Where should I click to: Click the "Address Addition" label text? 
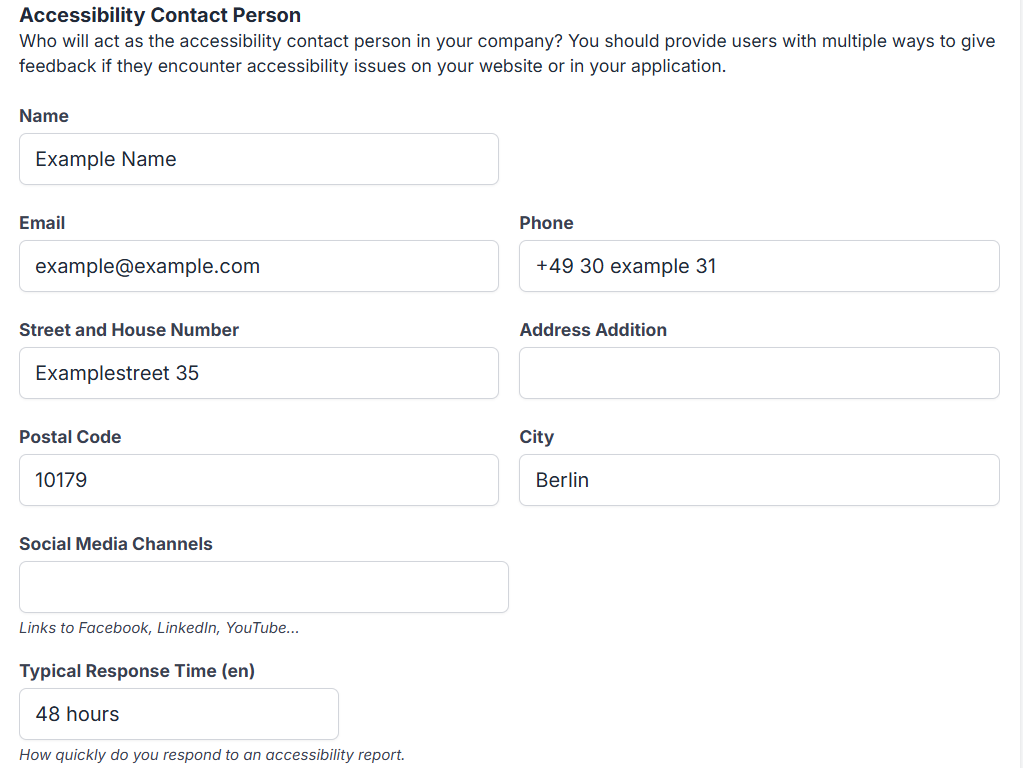[593, 330]
